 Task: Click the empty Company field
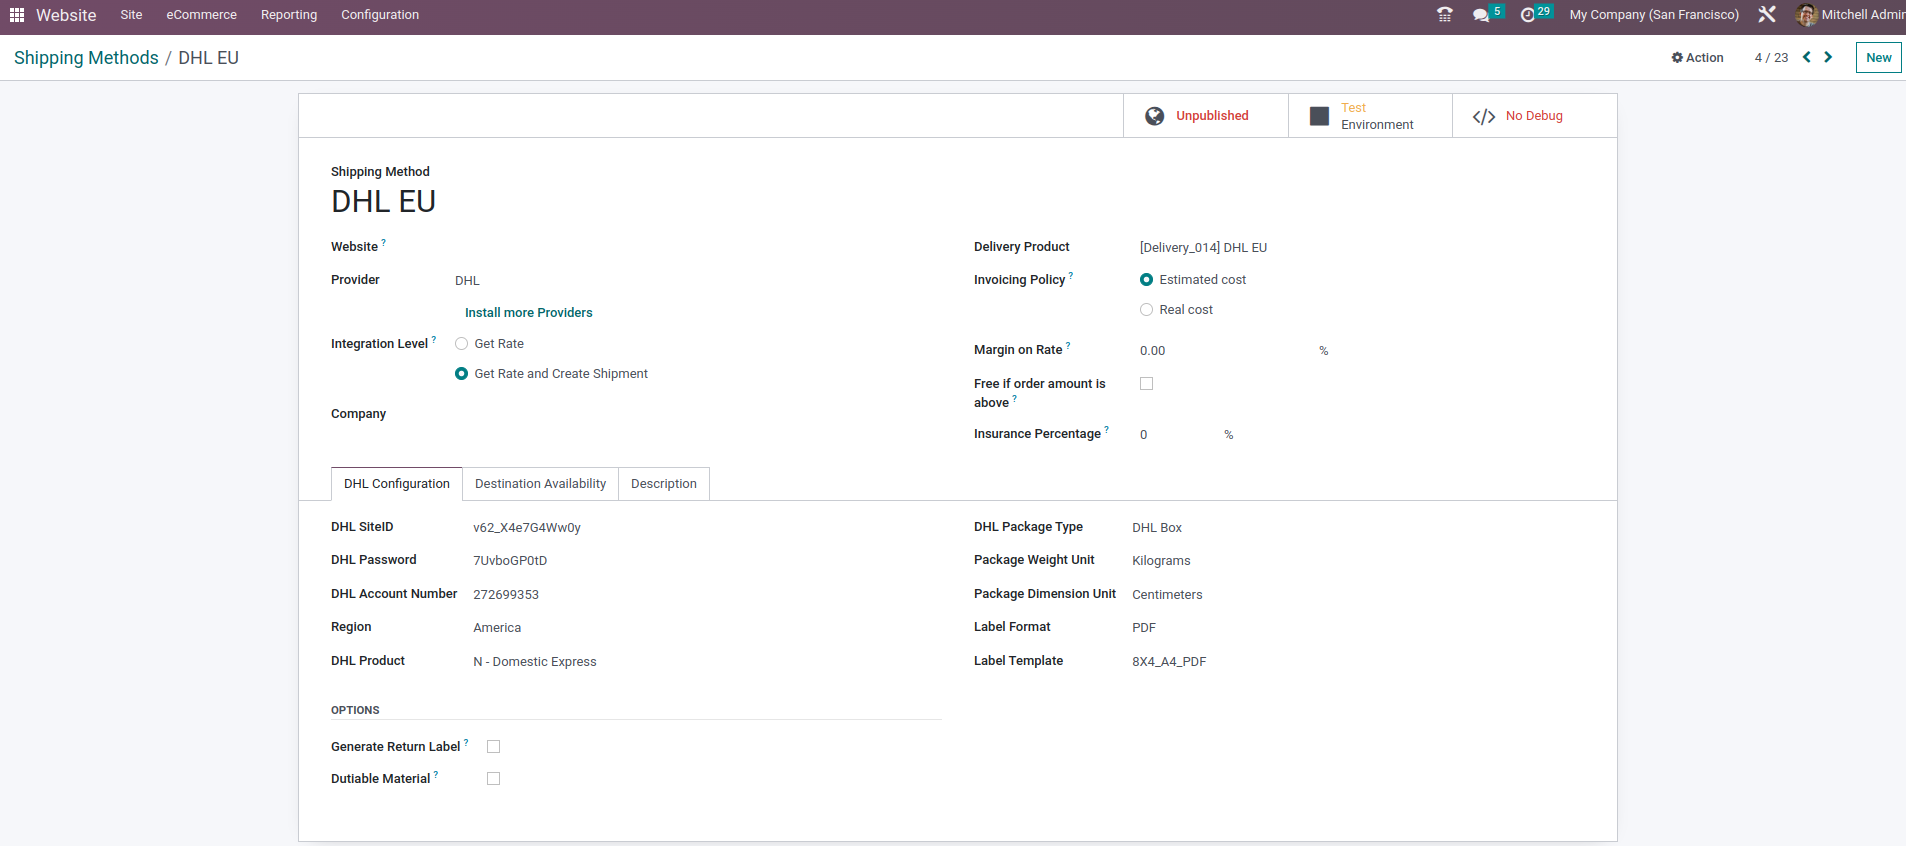(696, 414)
